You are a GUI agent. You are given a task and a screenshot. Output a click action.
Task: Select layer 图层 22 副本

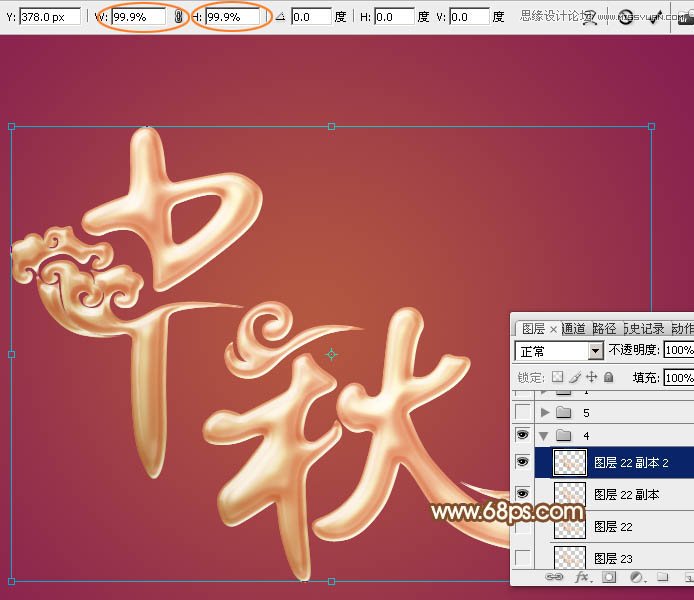(615, 494)
